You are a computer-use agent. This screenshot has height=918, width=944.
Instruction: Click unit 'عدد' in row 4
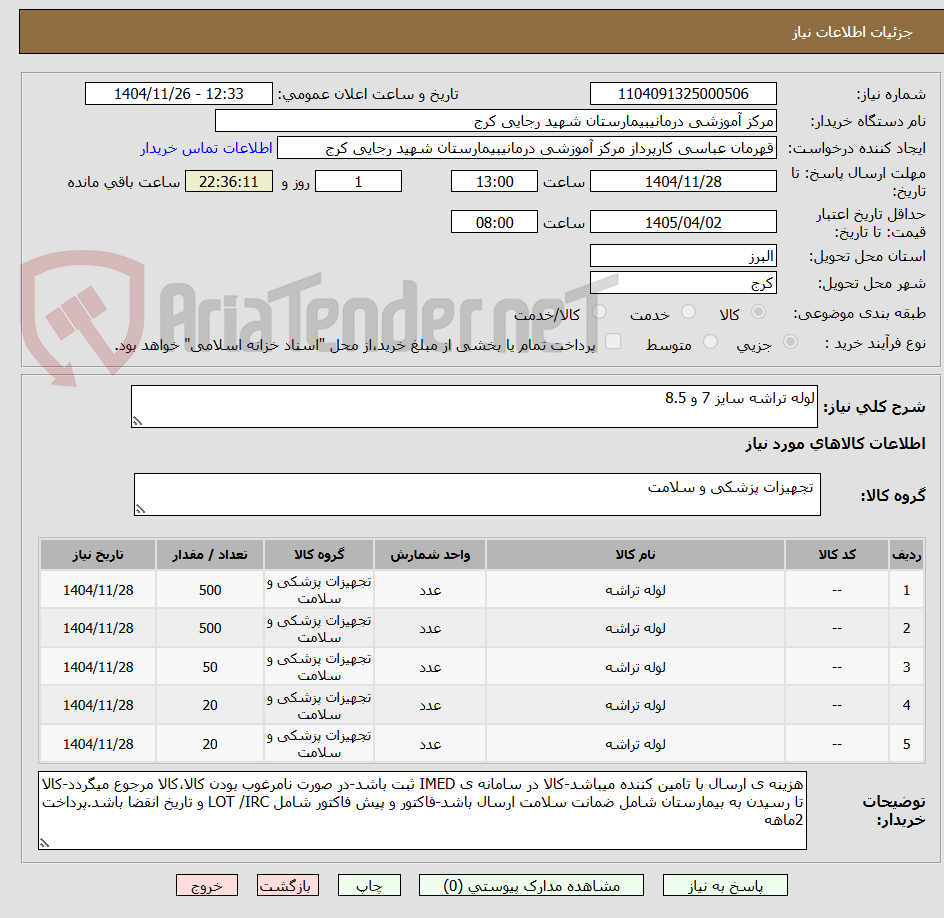430,706
